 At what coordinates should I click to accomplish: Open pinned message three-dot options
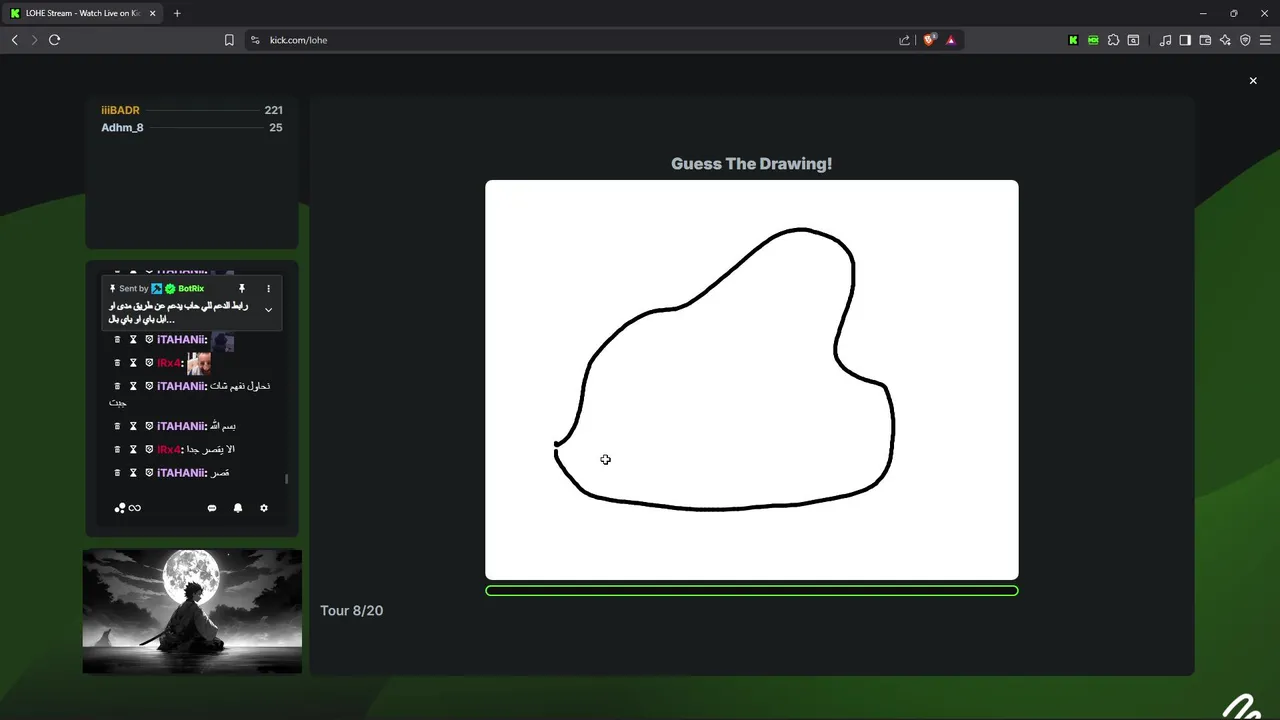[268, 289]
